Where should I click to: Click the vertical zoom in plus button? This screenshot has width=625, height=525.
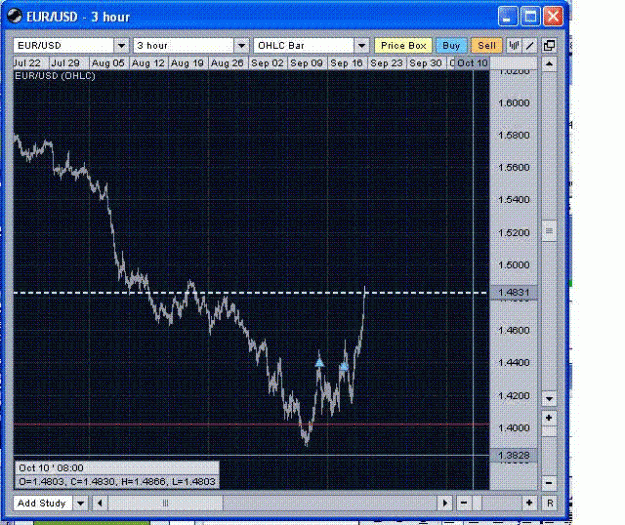point(549,418)
